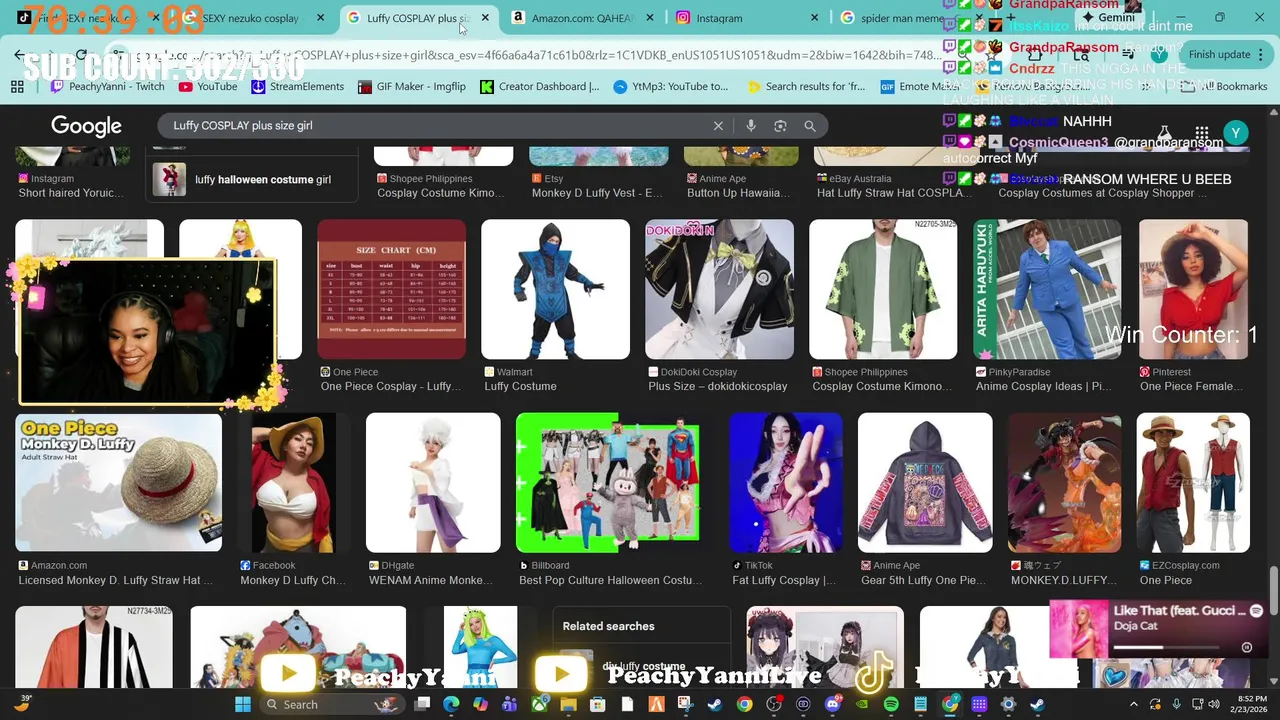Open Google Lens image search
This screenshot has height=720, width=1280.
780,126
